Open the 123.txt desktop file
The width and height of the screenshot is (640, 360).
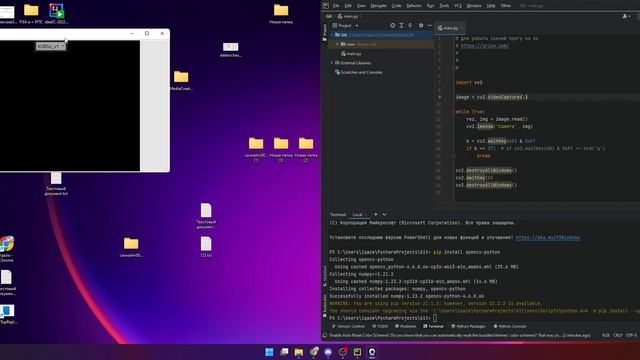coord(206,247)
